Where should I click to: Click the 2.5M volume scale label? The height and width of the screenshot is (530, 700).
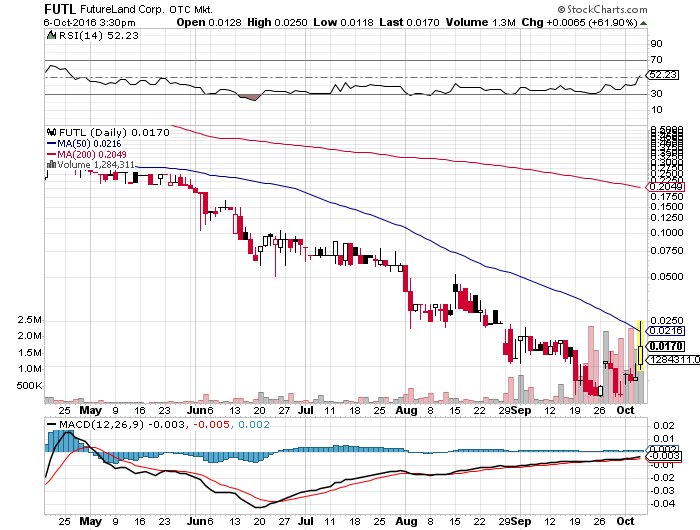click(29, 320)
